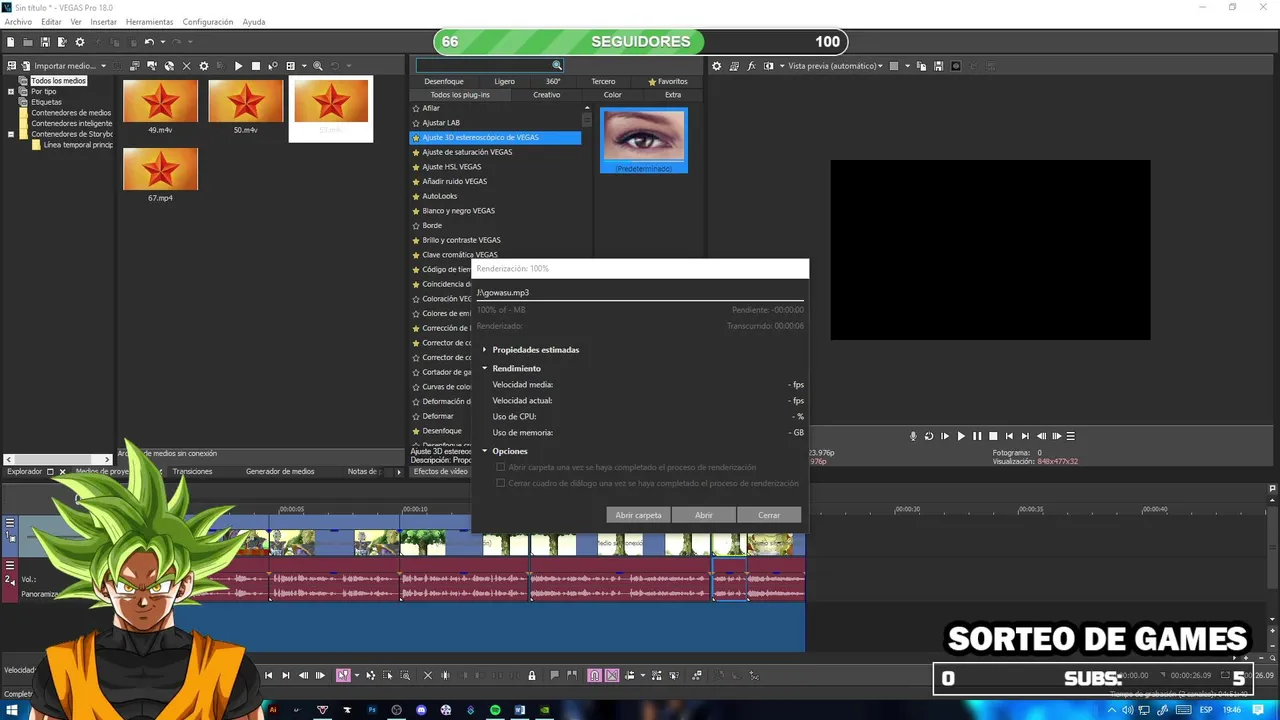Pause playback in the preview transport
Screen dimensions: 1280x720
[x=977, y=436]
